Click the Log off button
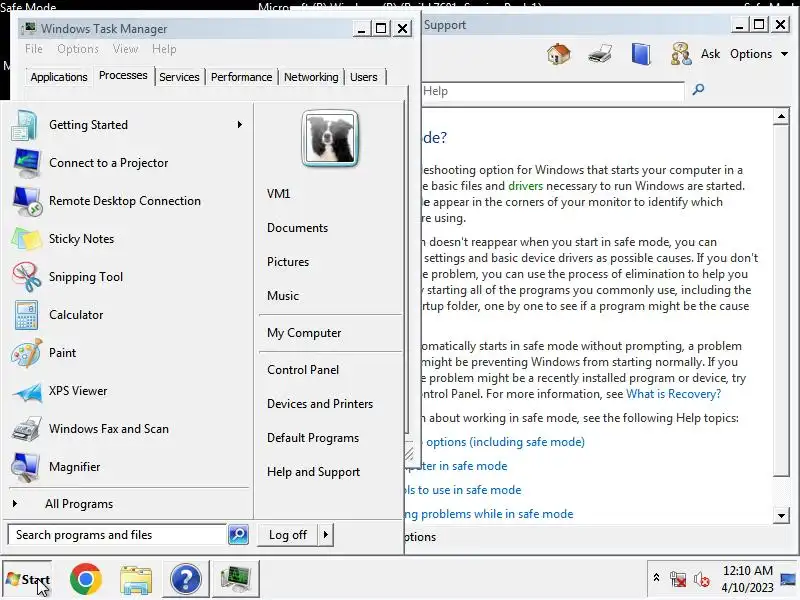Screen dimensions: 800x600 [288, 535]
